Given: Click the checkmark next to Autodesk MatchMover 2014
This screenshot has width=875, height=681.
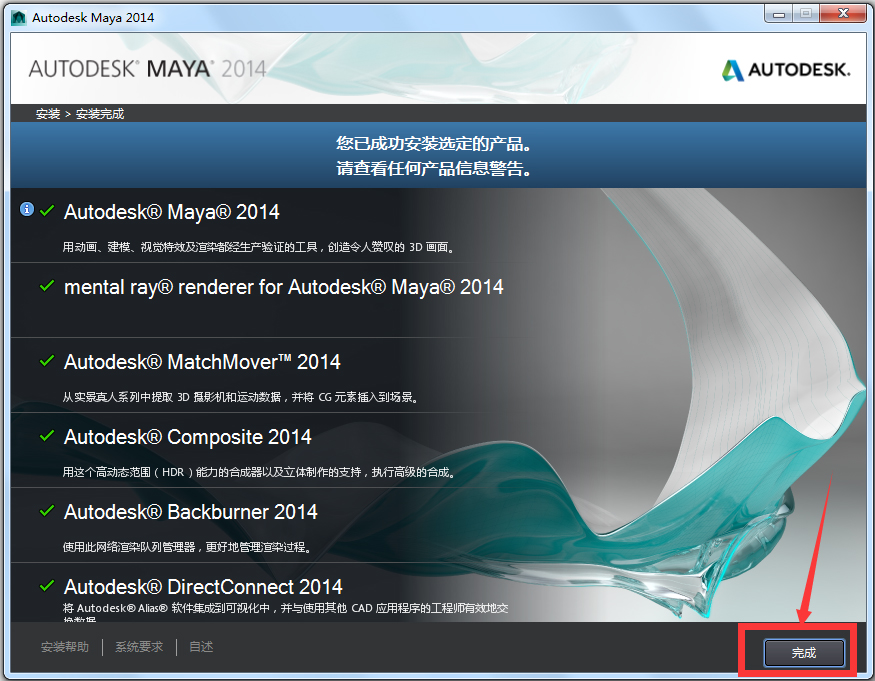Looking at the screenshot, I should click(x=46, y=361).
